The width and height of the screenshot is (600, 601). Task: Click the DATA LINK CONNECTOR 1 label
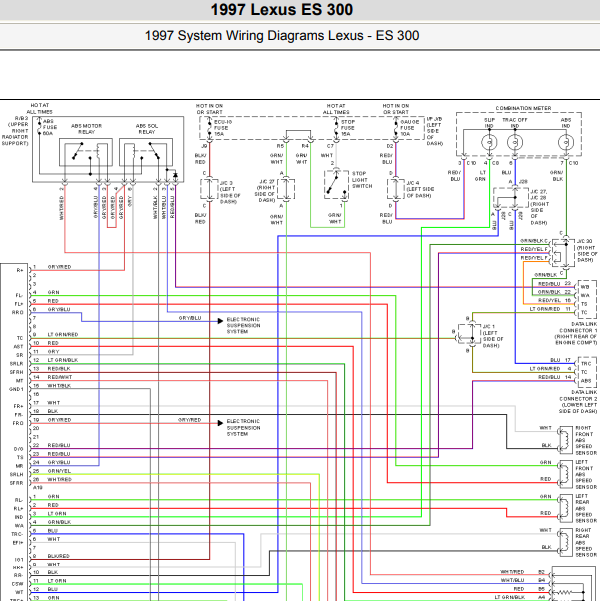pyautogui.click(x=576, y=333)
